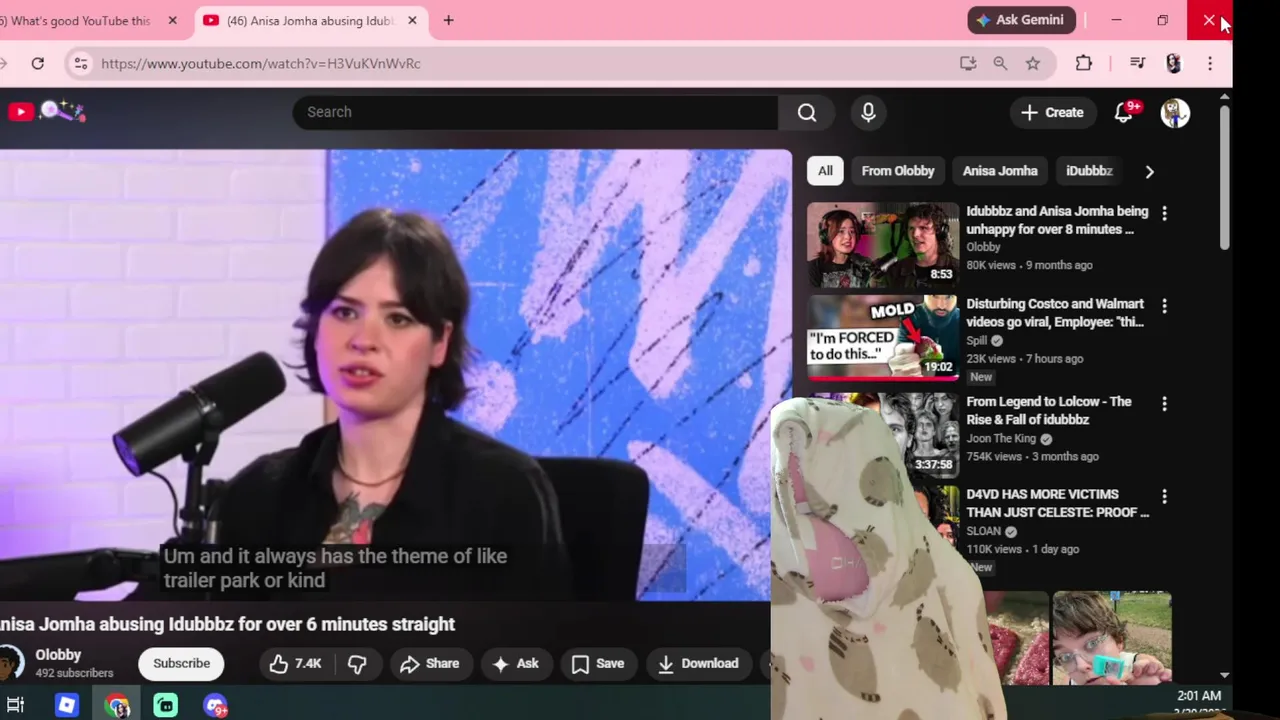Image resolution: width=1280 pixels, height=720 pixels.
Task: Click the page vertical scrollbar
Action: 1225,177
